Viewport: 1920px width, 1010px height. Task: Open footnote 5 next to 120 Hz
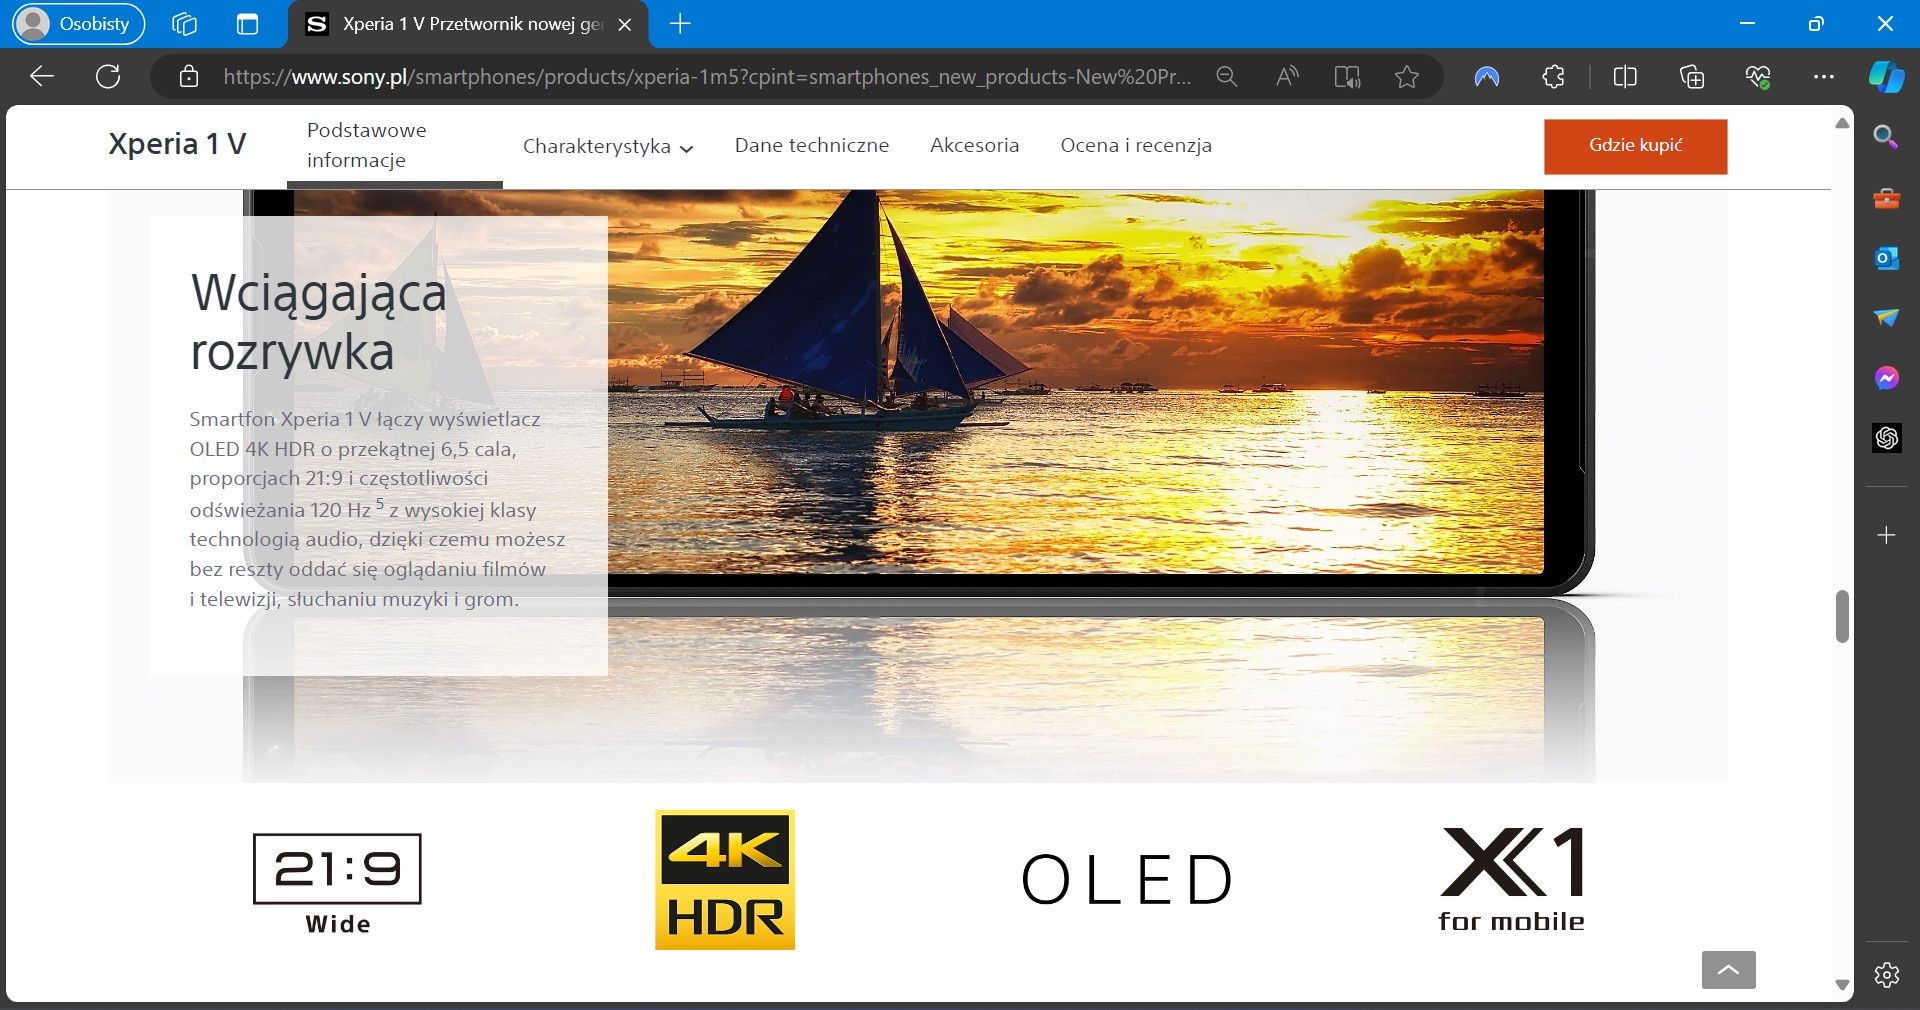[380, 504]
